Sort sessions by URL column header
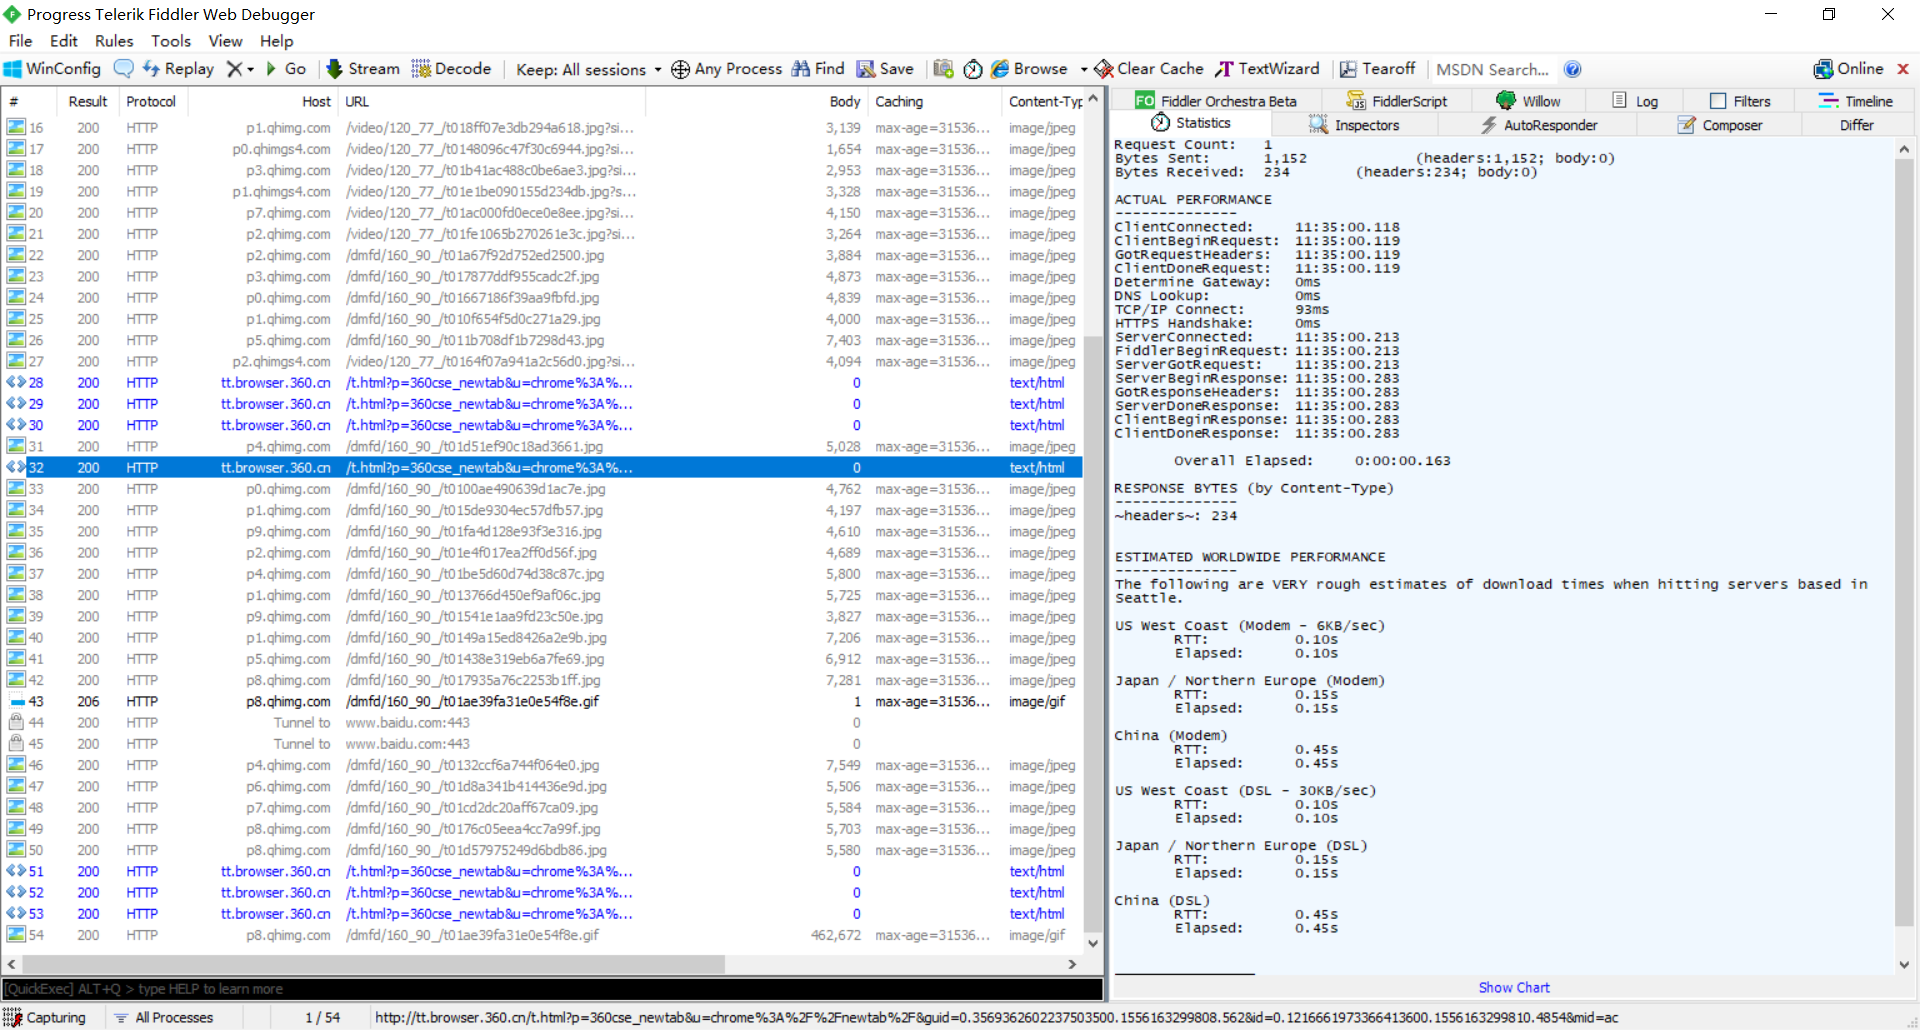 pyautogui.click(x=492, y=101)
